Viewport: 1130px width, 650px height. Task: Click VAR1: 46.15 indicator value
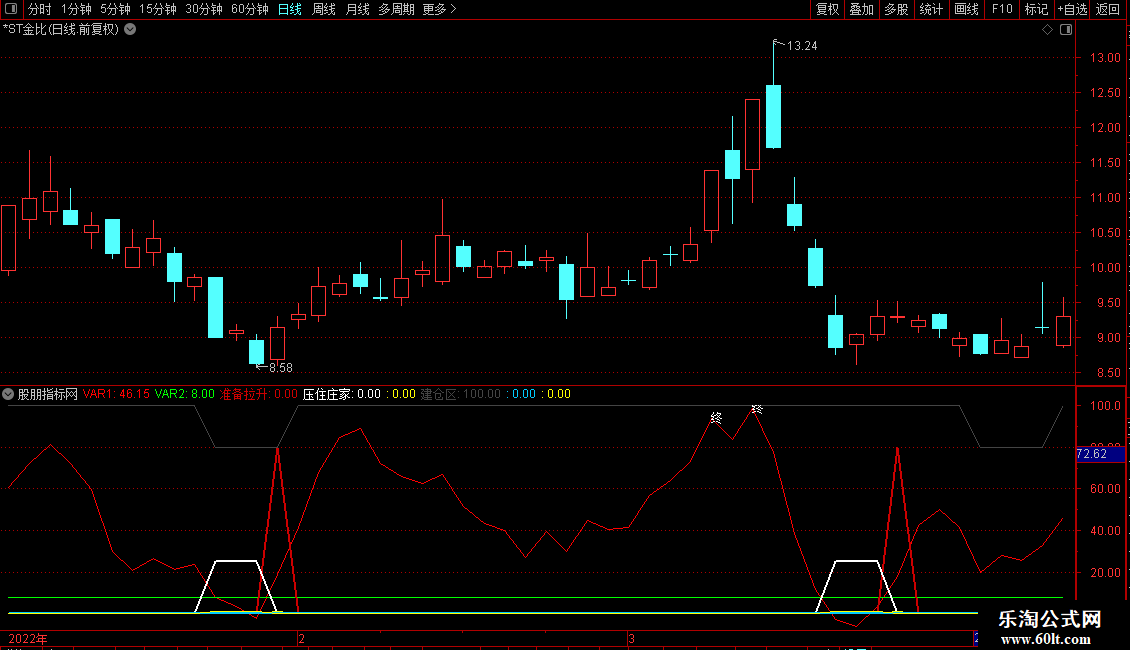(116, 394)
